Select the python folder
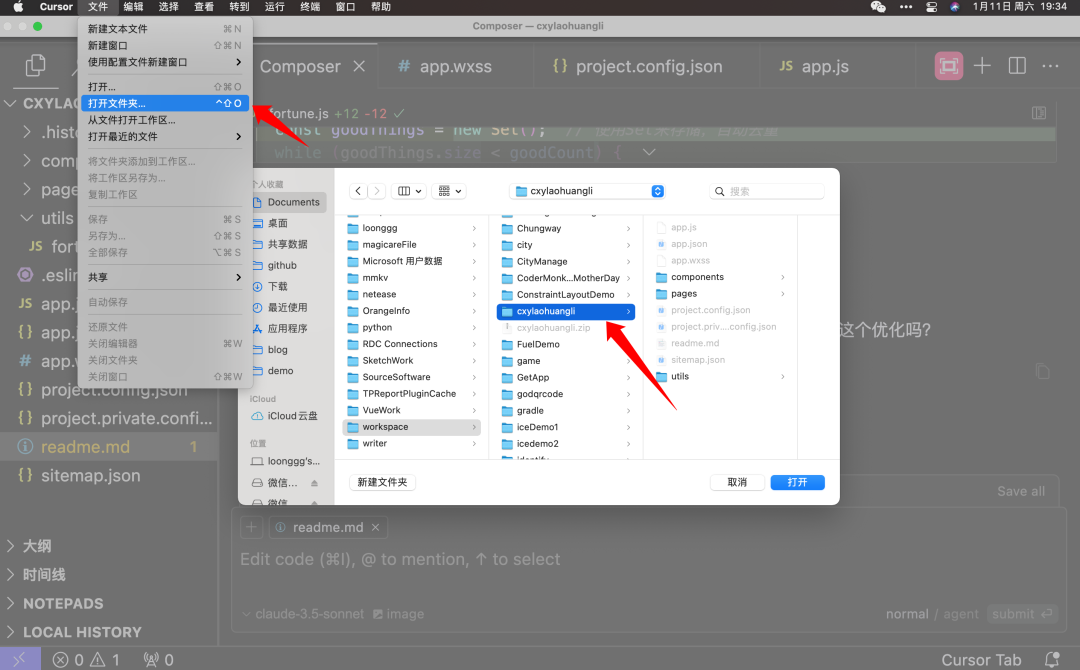The width and height of the screenshot is (1080, 670). pos(411,328)
